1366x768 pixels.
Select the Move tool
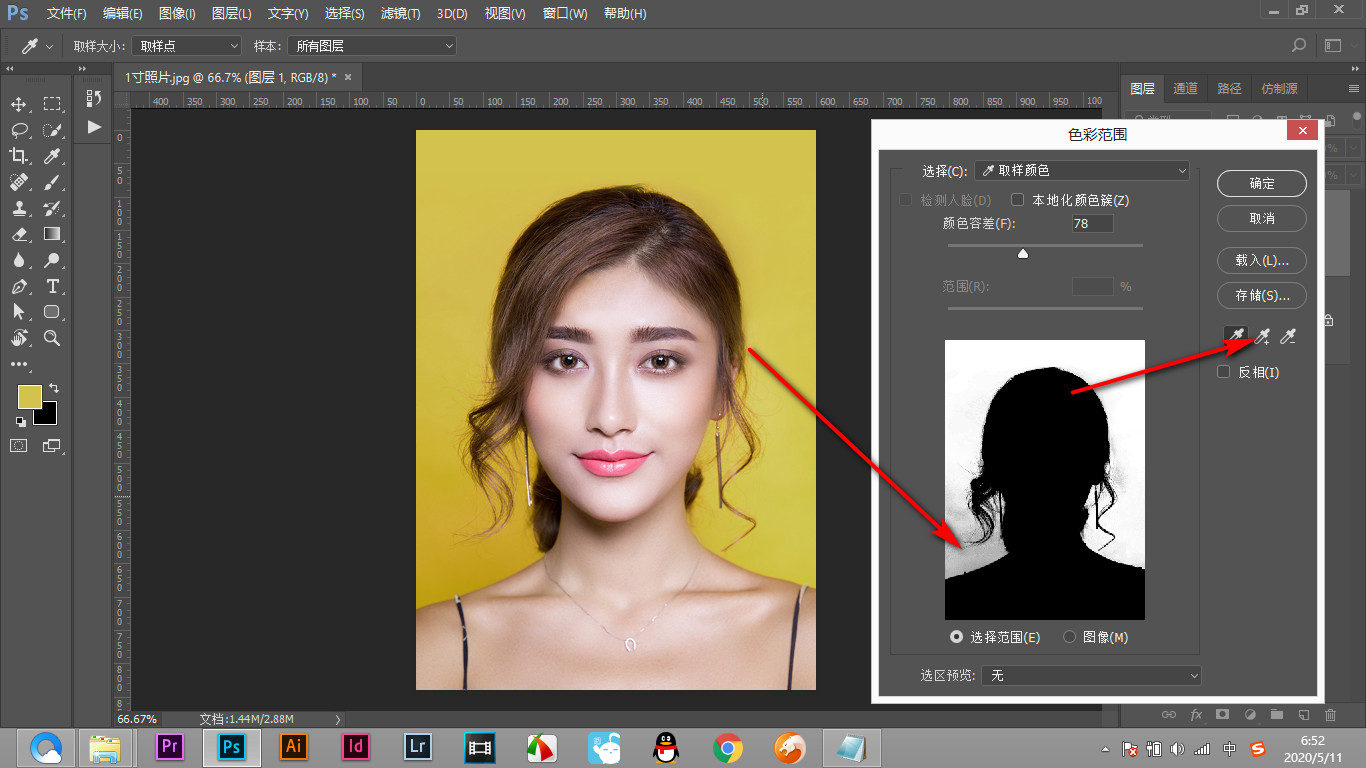coord(19,104)
